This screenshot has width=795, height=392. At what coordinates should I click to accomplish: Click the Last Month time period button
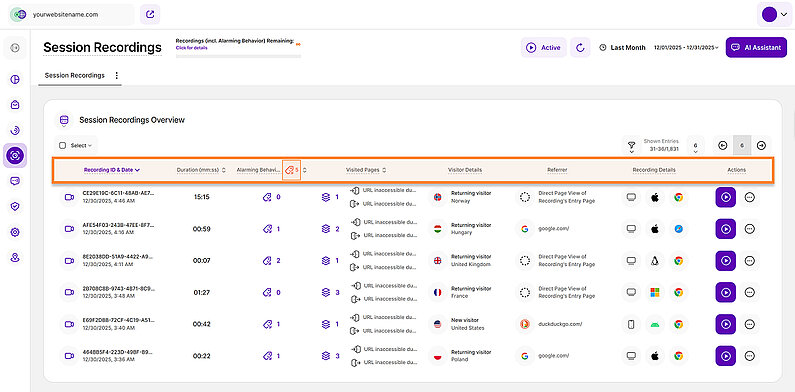(x=623, y=48)
